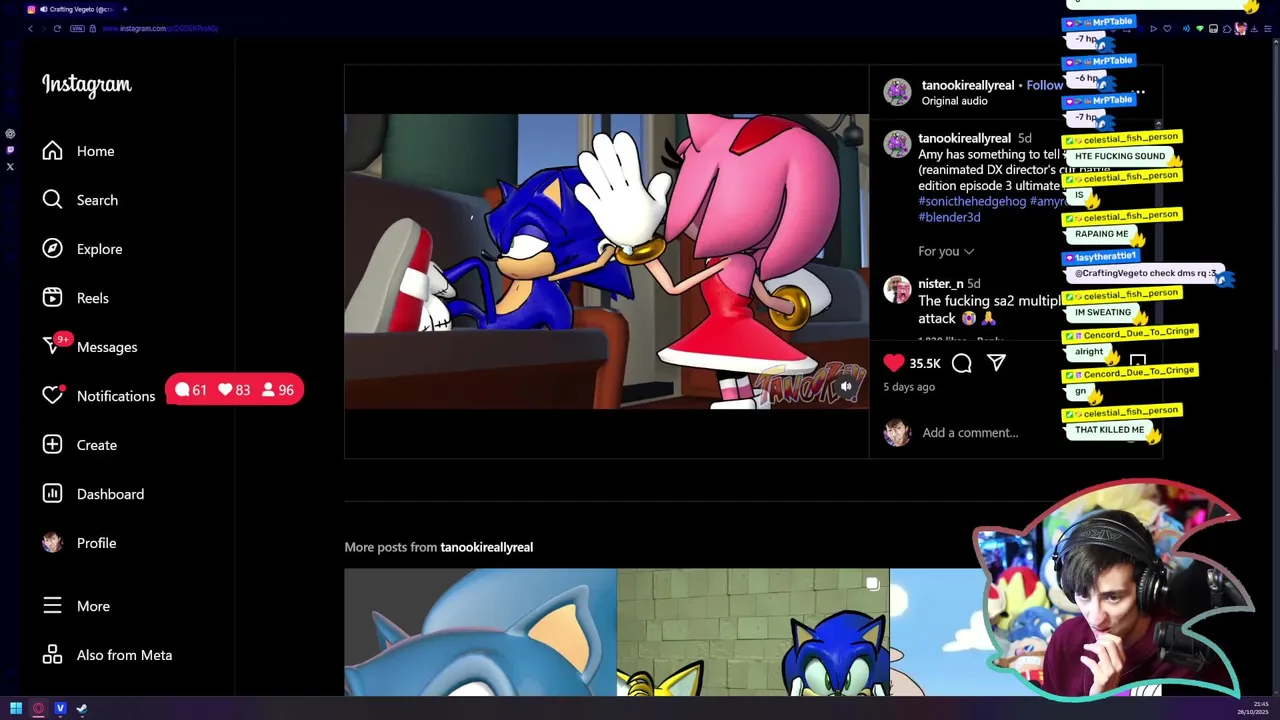The width and height of the screenshot is (1280, 720).
Task: Open the Search panel in the sidebar
Action: click(x=80, y=200)
